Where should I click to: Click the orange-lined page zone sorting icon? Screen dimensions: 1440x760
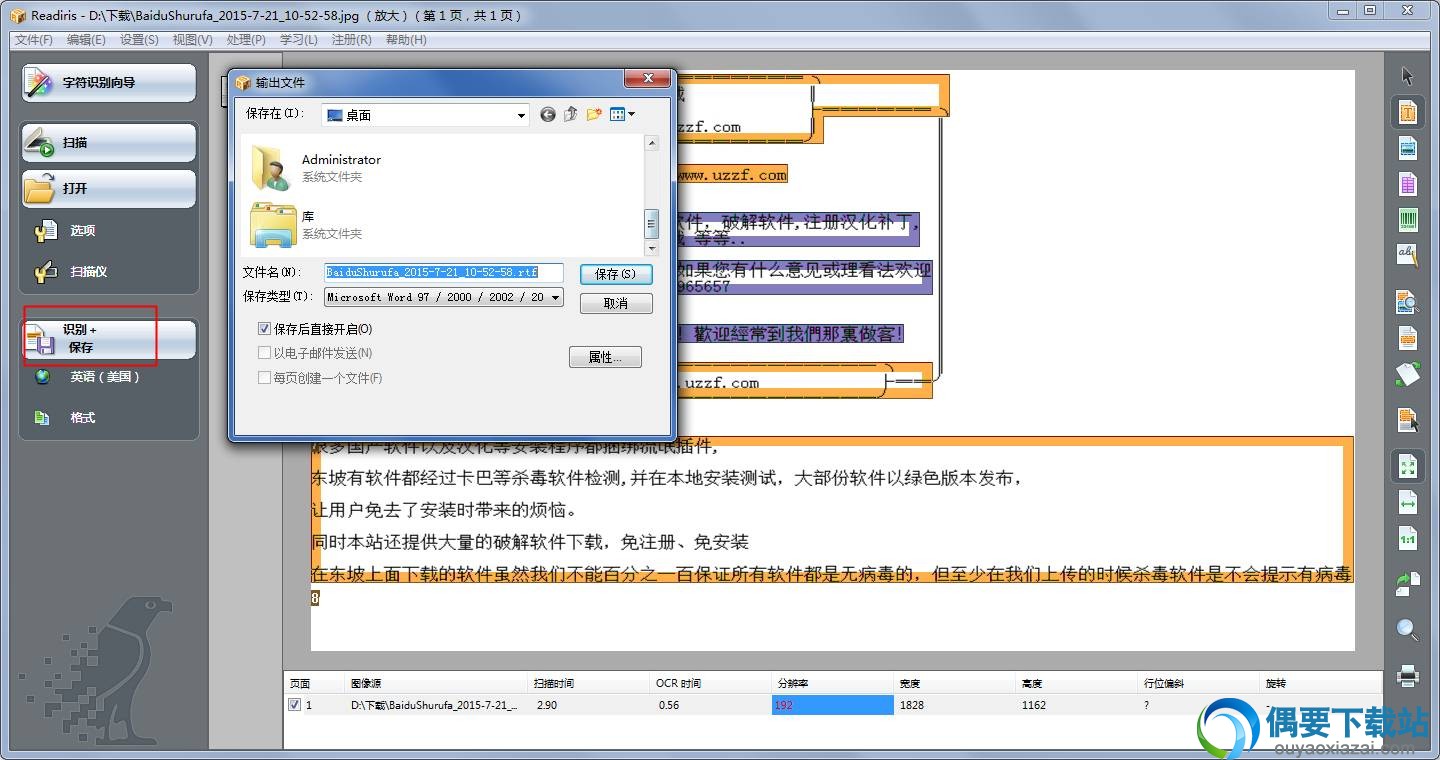pyautogui.click(x=1408, y=338)
